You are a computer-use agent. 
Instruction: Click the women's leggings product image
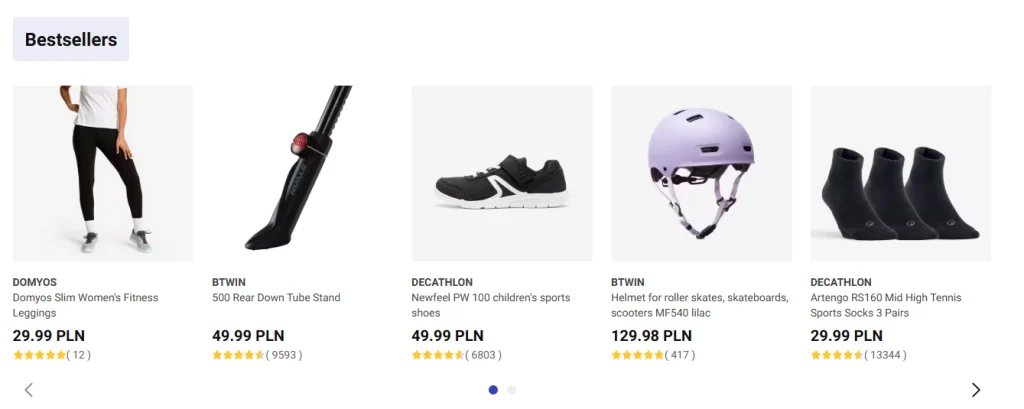pos(103,173)
